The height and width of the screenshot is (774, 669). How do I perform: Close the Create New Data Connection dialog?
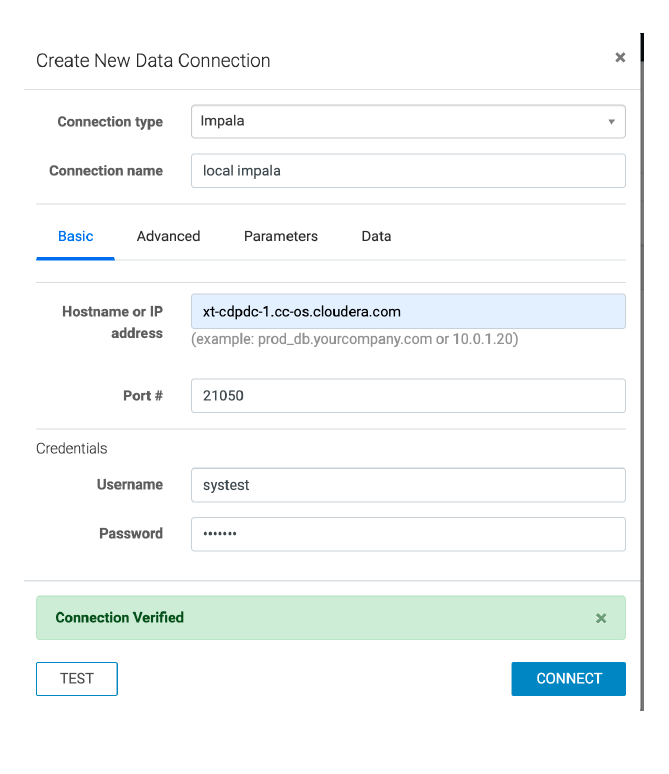coord(620,58)
